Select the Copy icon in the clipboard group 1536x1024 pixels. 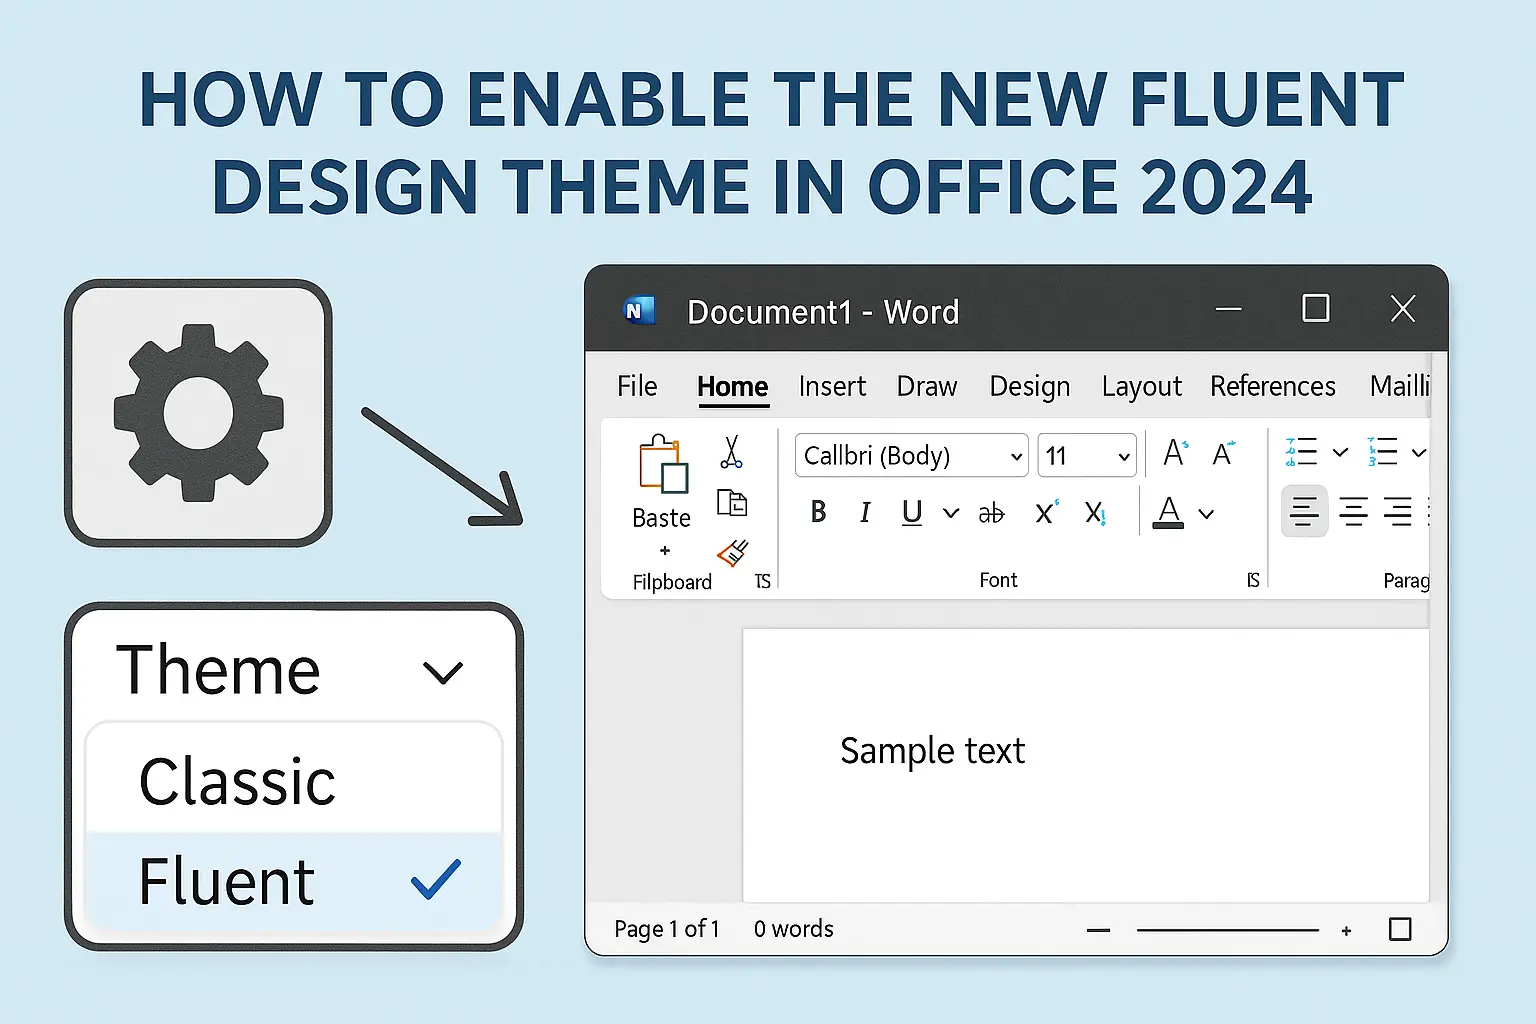(x=733, y=503)
